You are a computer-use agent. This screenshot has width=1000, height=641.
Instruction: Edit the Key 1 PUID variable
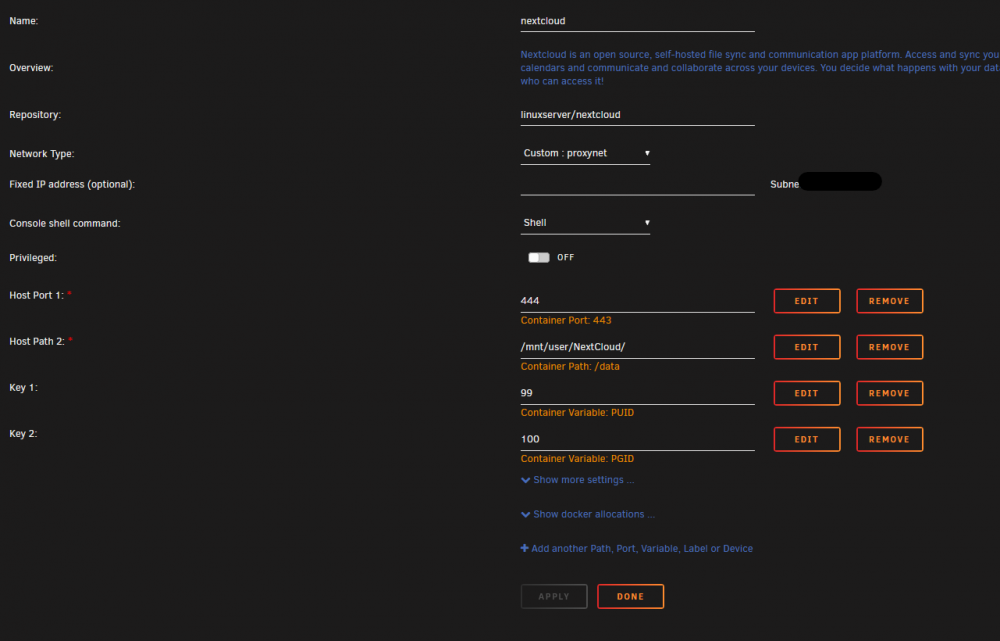point(807,394)
